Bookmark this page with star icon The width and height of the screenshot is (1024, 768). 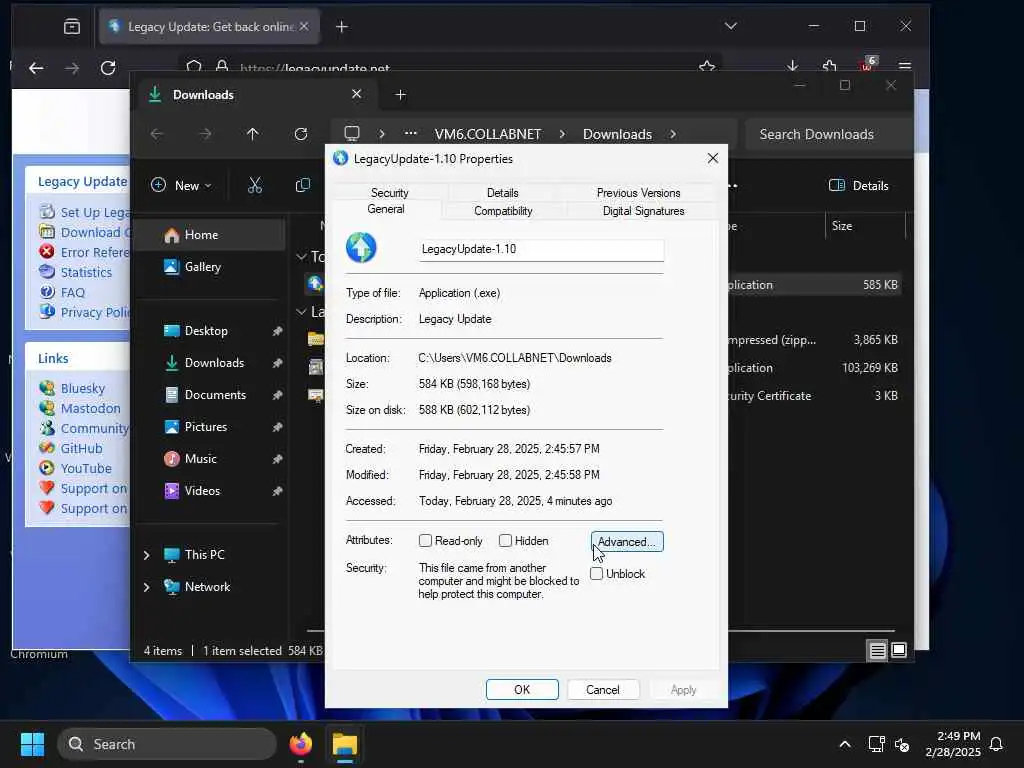[x=707, y=67]
